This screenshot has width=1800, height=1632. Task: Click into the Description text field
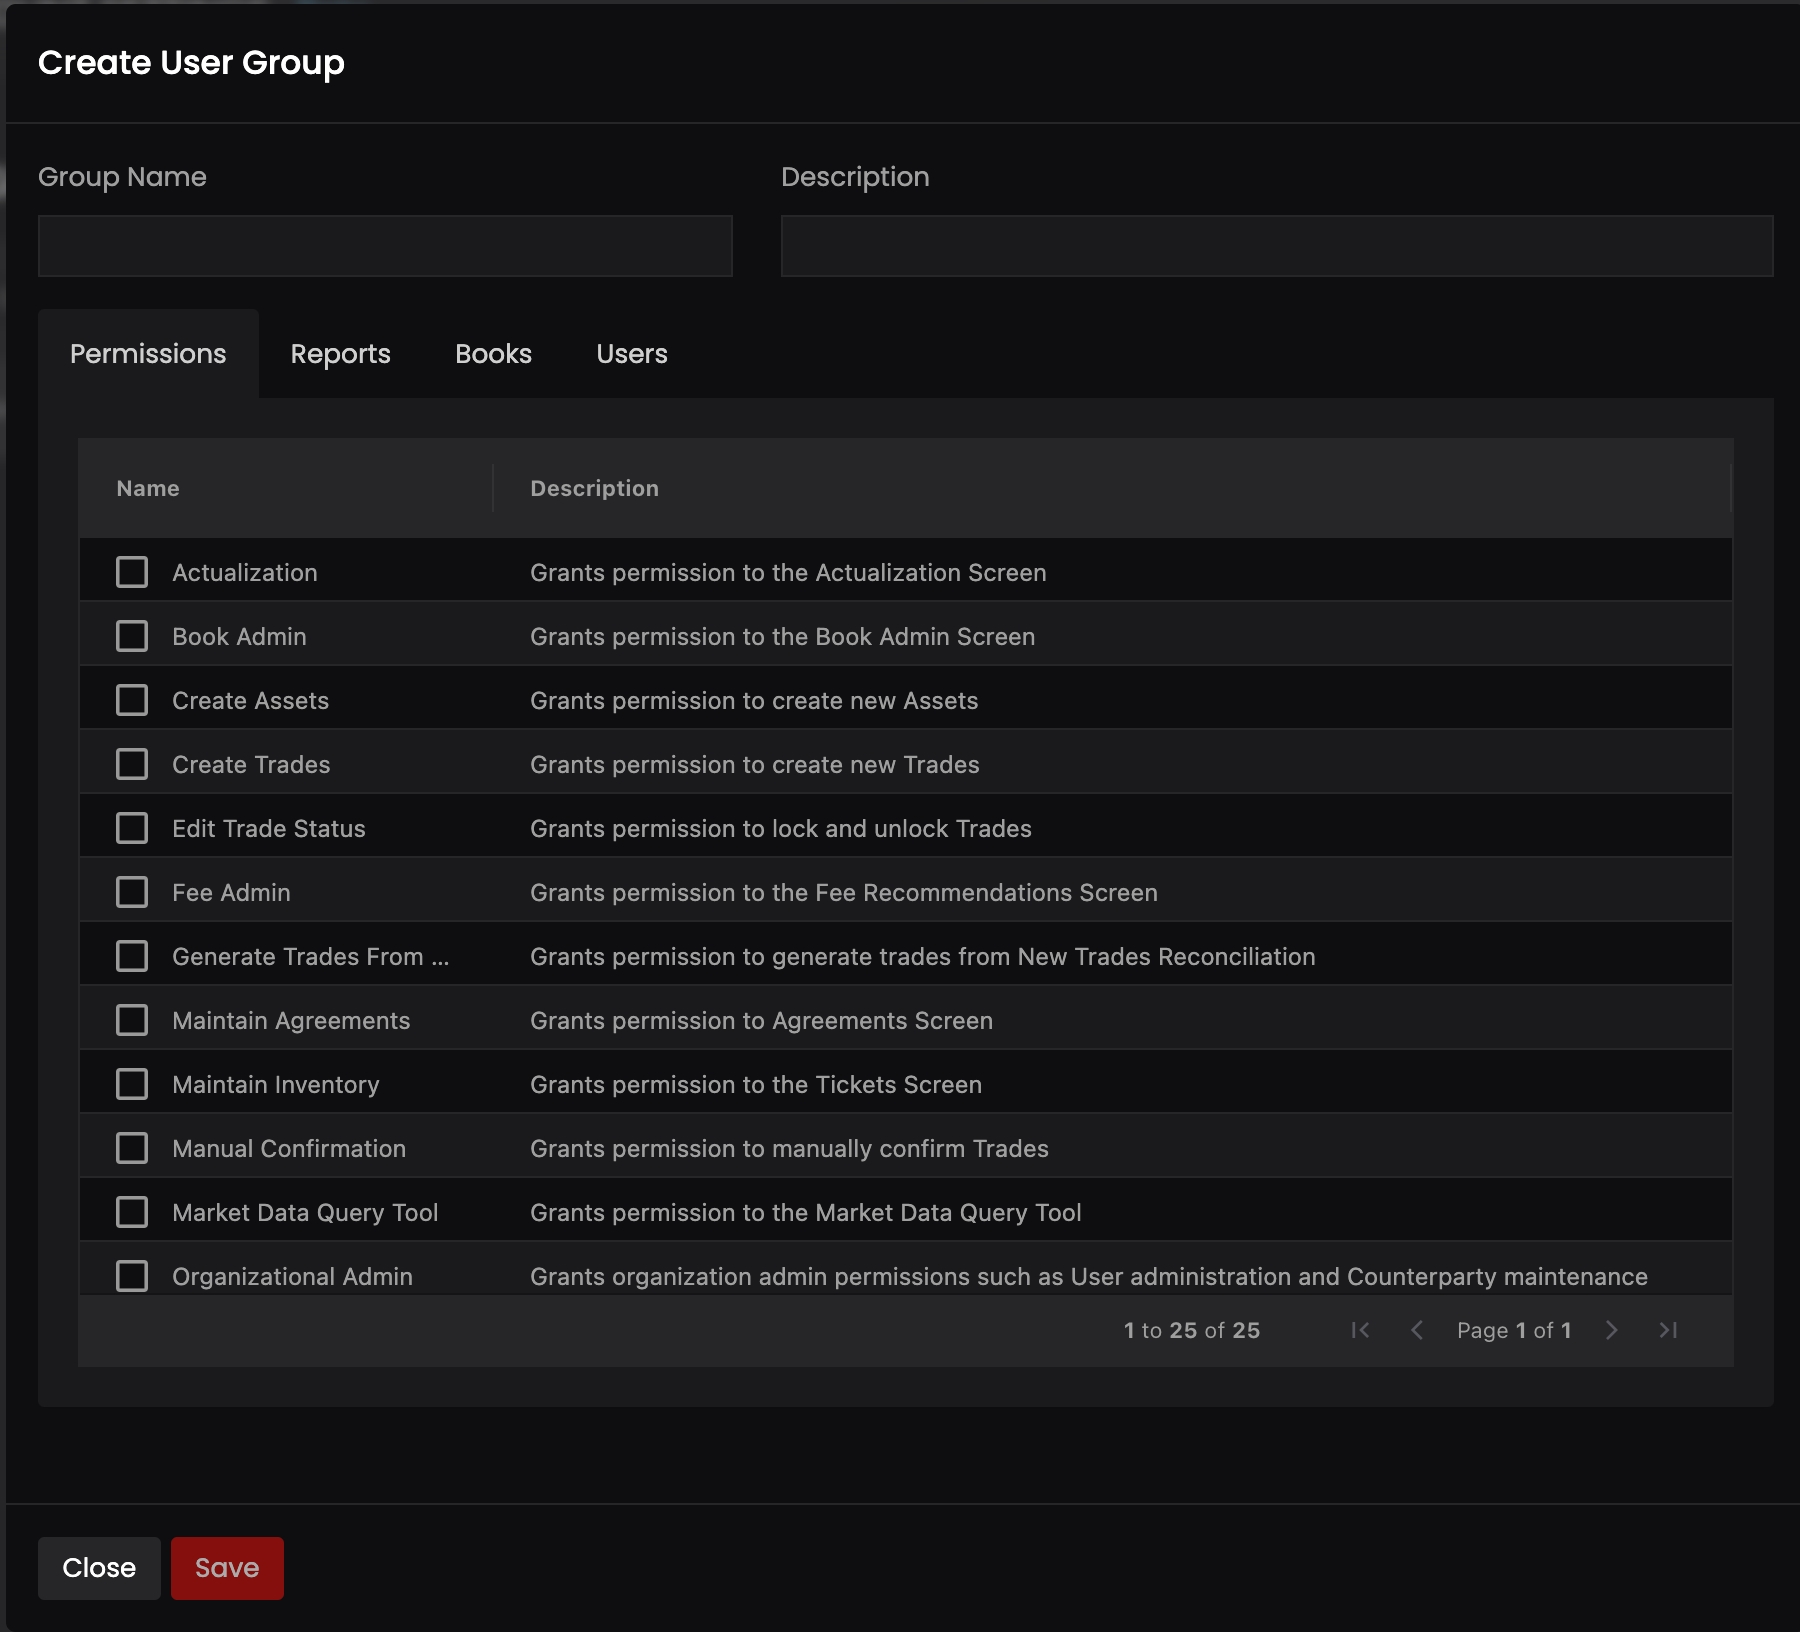pyautogui.click(x=1276, y=246)
